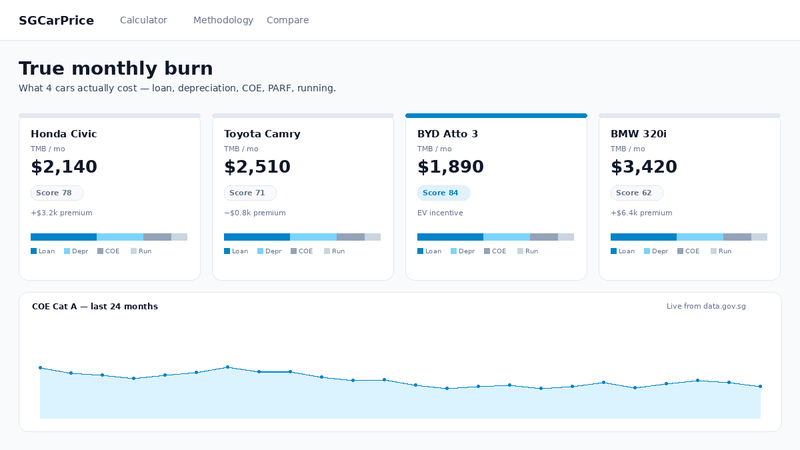800x450 pixels.
Task: Click the Score 62 badge
Action: coord(637,193)
